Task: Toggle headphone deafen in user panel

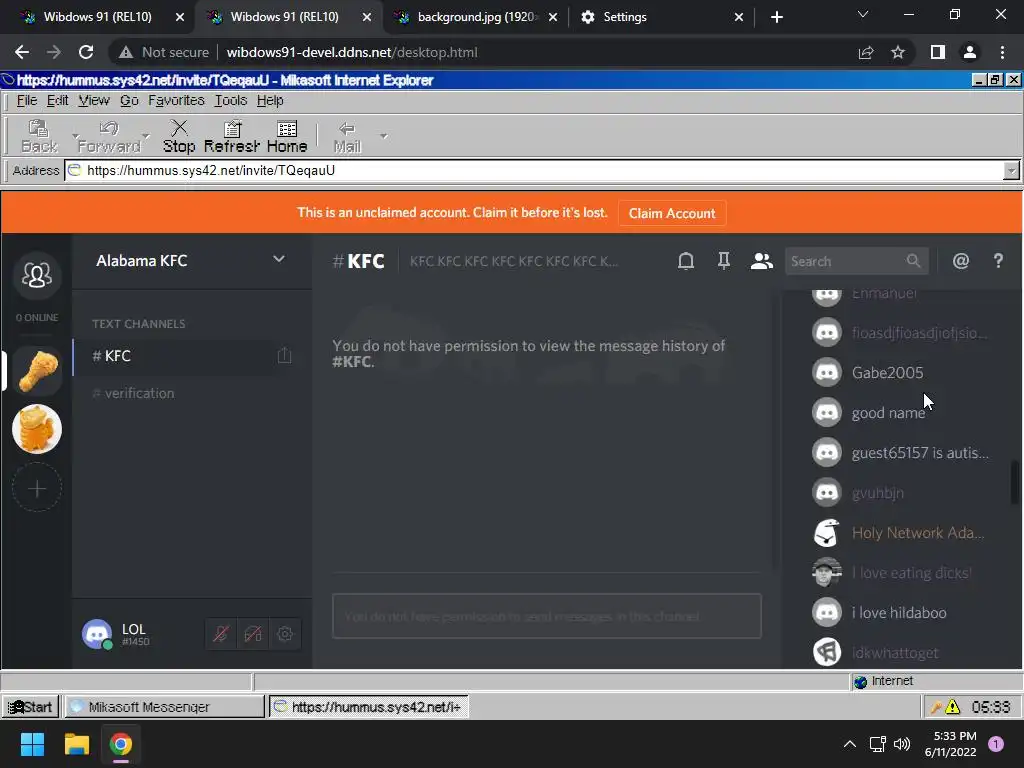Action: (253, 633)
